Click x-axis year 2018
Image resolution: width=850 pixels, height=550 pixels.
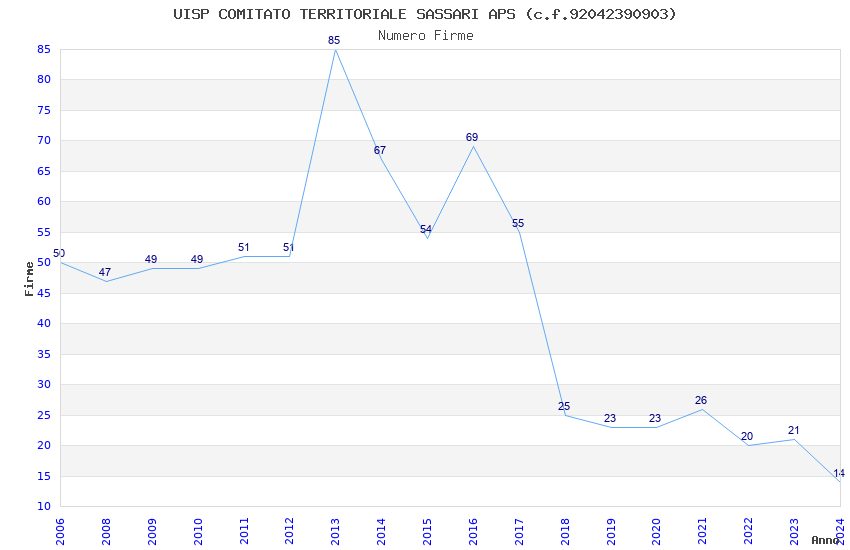pos(564,531)
